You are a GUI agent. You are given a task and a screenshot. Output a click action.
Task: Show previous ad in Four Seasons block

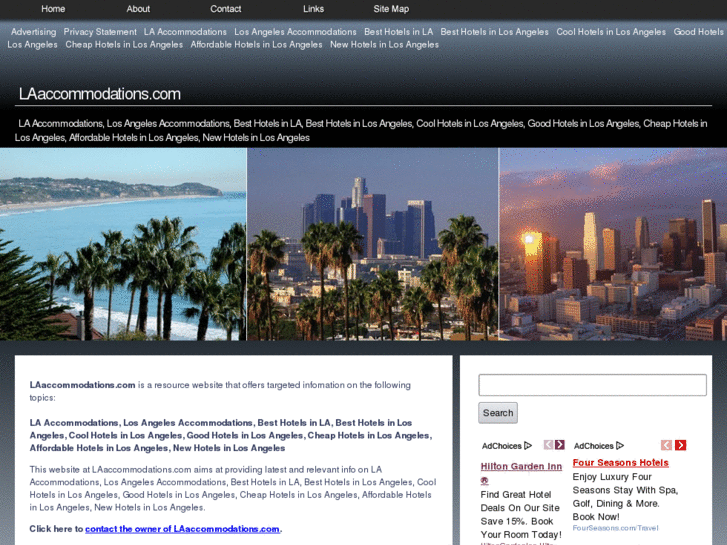point(666,445)
